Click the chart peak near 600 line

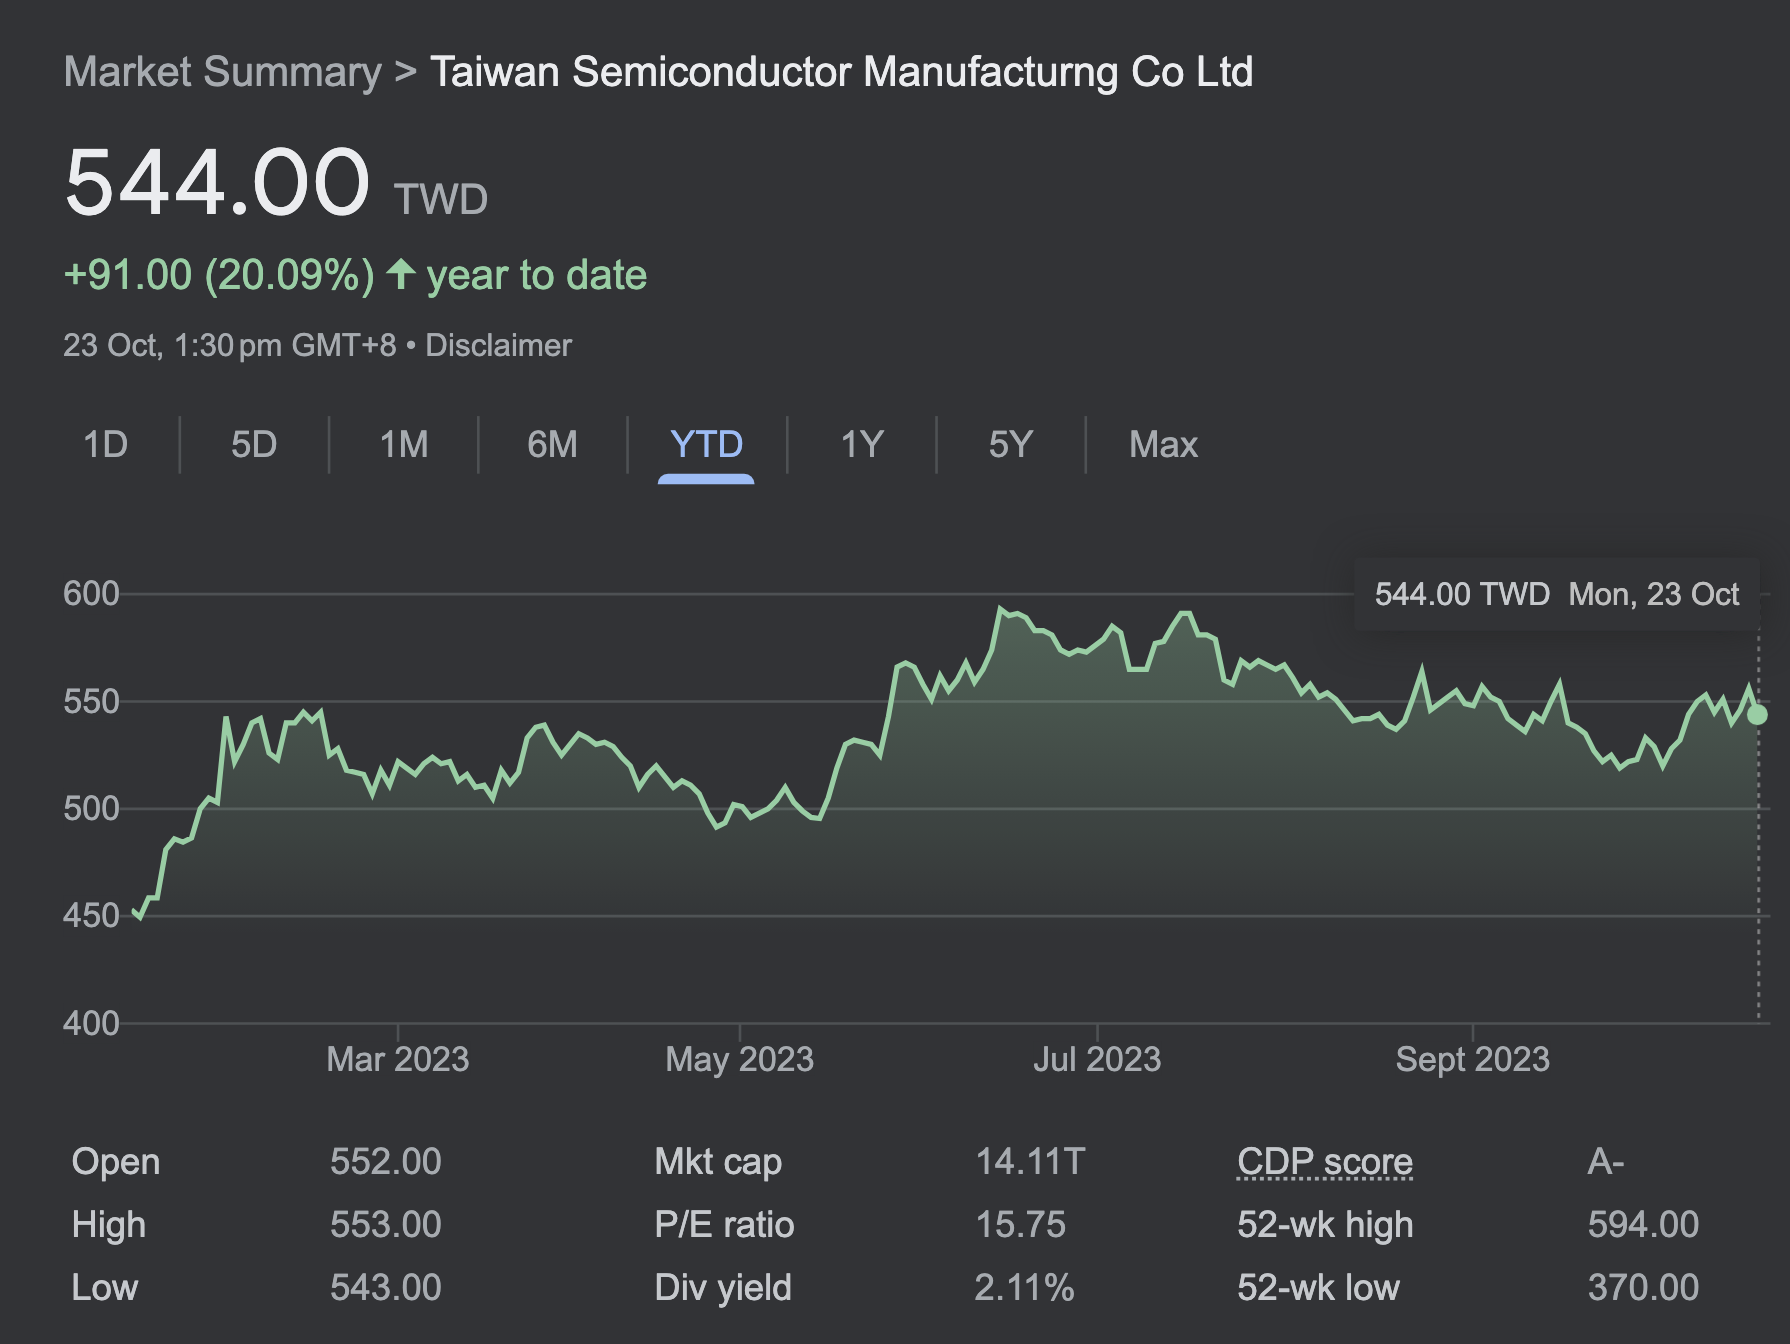pos(999,608)
